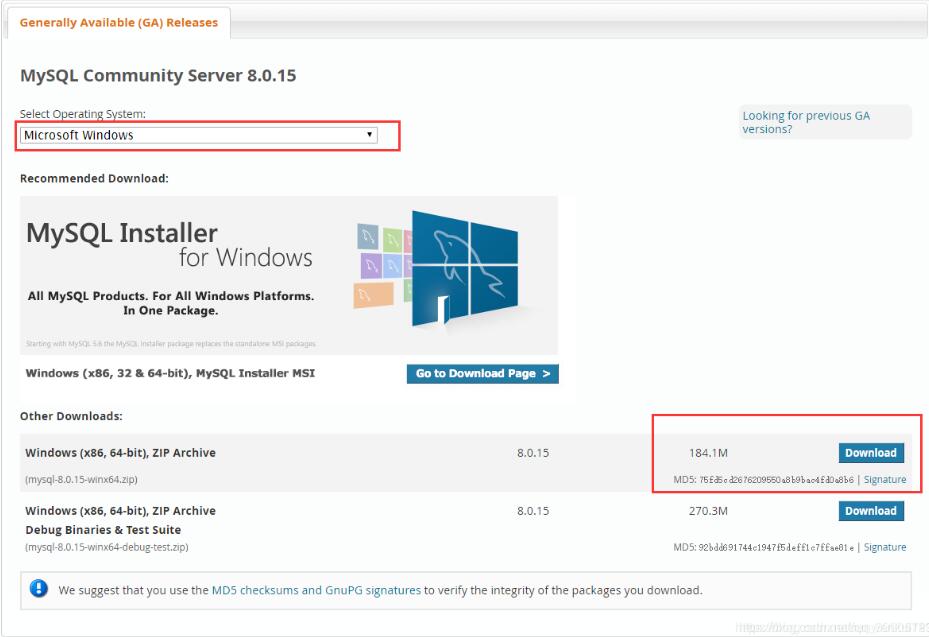Click the mysql-8.0.15-winx64.zip filename text
This screenshot has width=929, height=637.
pos(82,480)
